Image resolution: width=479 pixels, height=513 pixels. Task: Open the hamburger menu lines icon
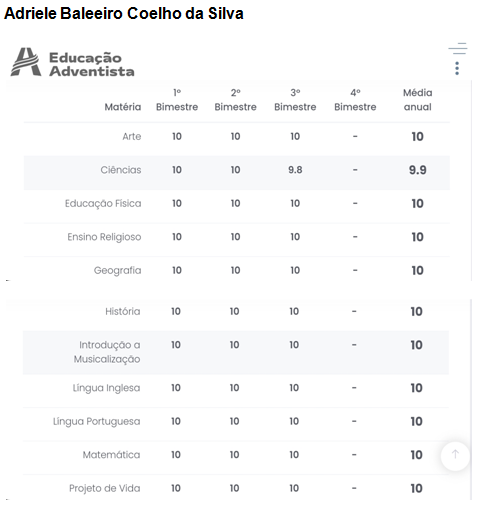click(458, 48)
